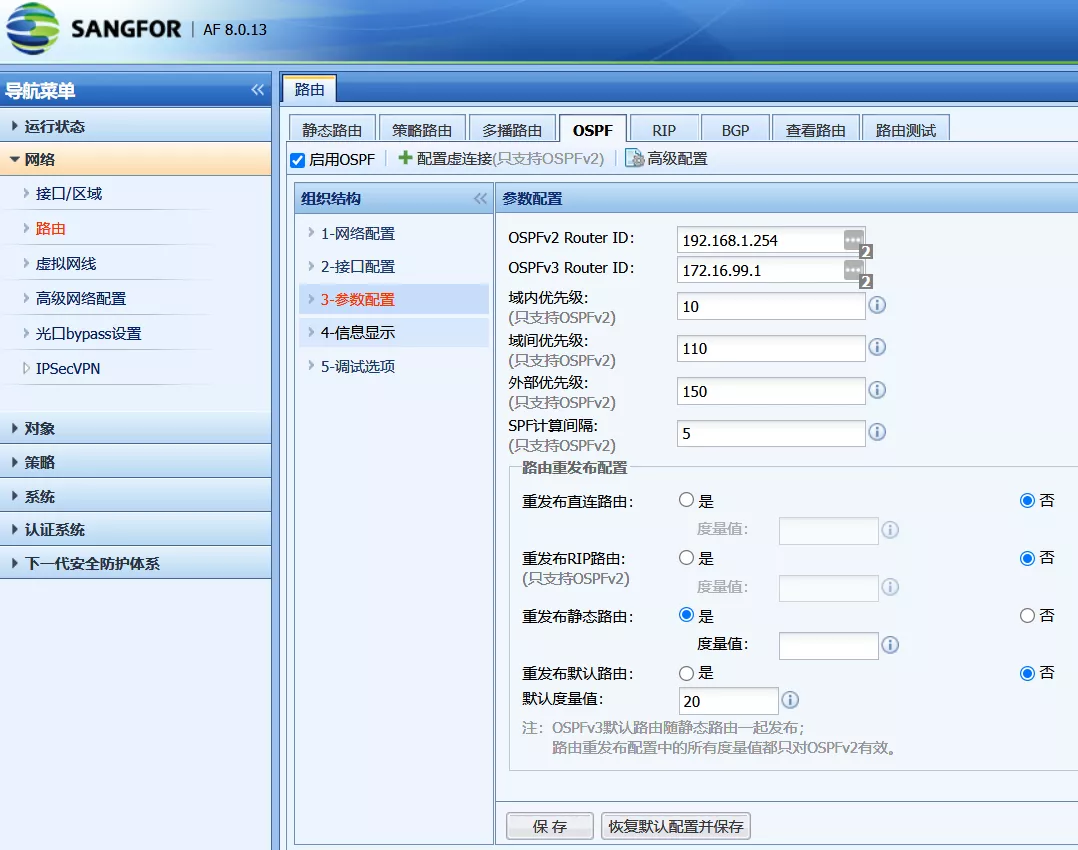Click the ellipsis icon beside OSPFv3 Router ID
Image resolution: width=1078 pixels, height=850 pixels.
coord(852,270)
